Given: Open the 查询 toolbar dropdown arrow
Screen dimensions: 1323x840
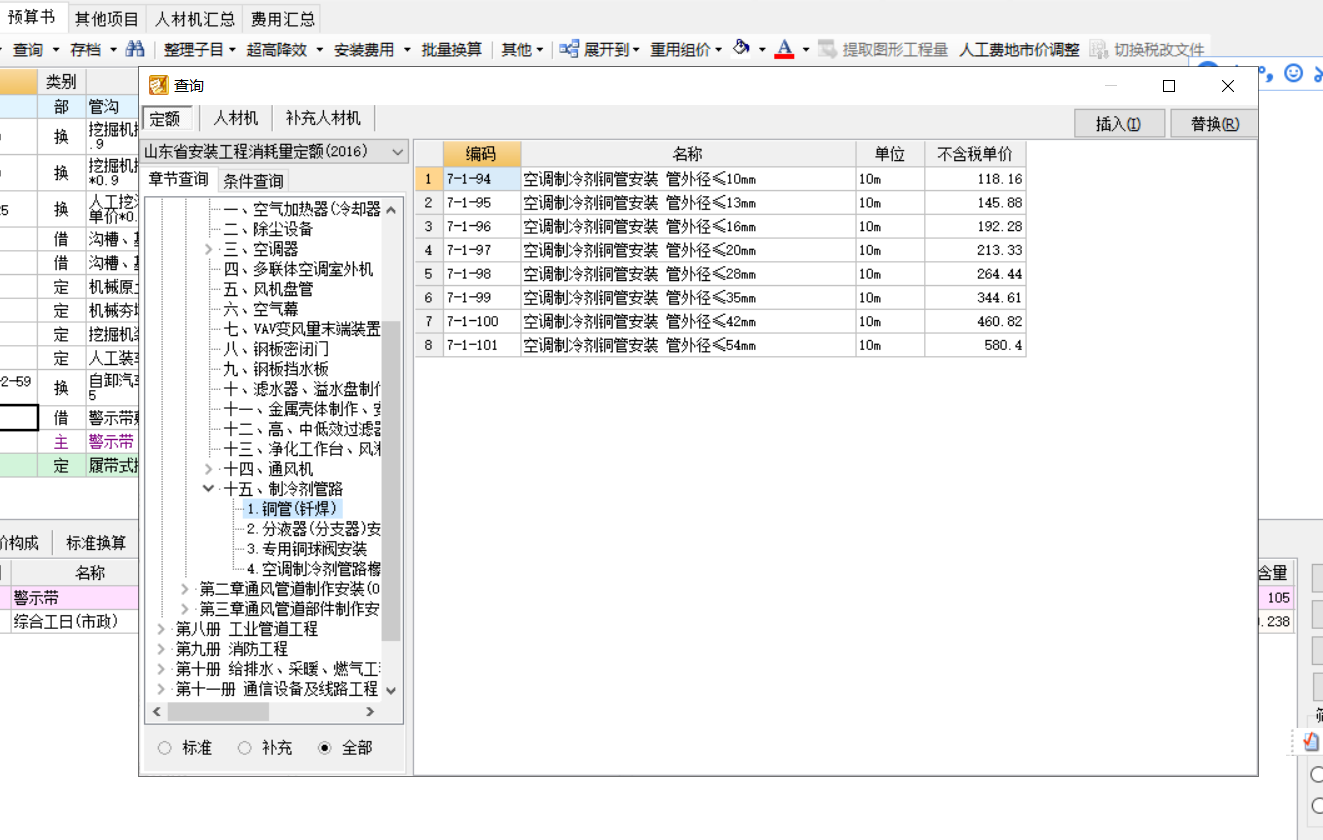Looking at the screenshot, I should (x=56, y=49).
